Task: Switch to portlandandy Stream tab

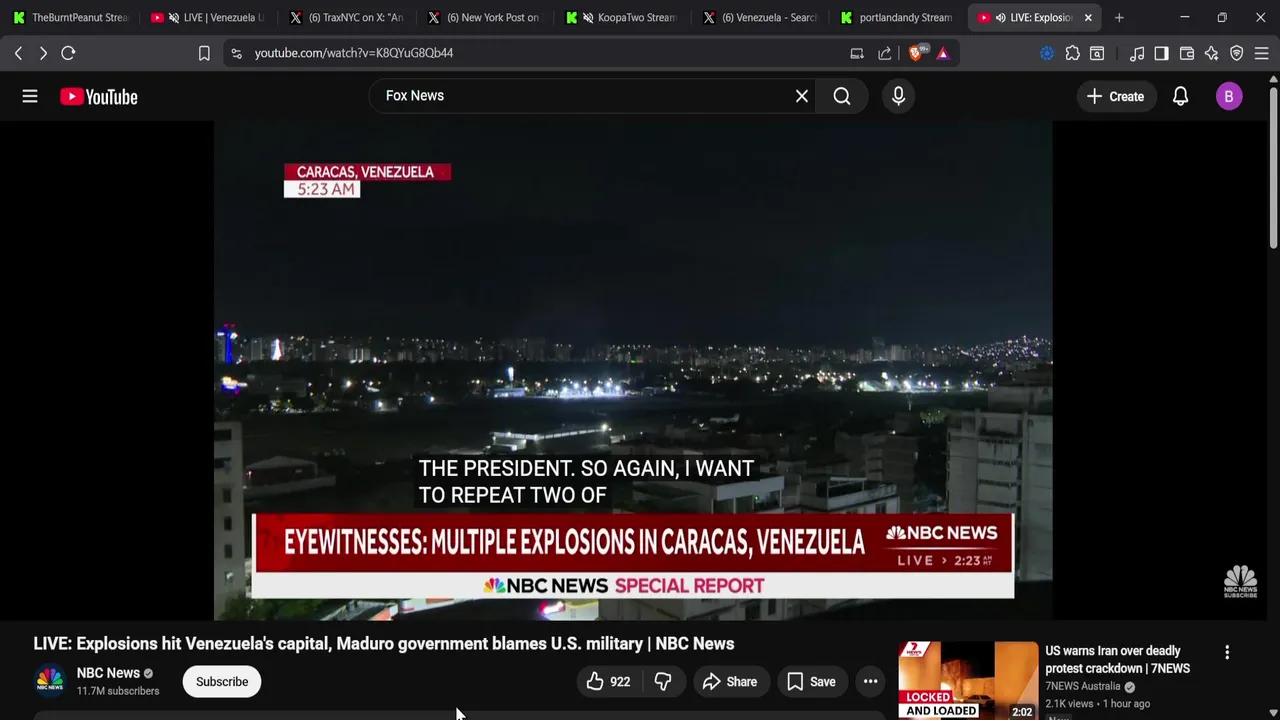Action: coord(897,17)
